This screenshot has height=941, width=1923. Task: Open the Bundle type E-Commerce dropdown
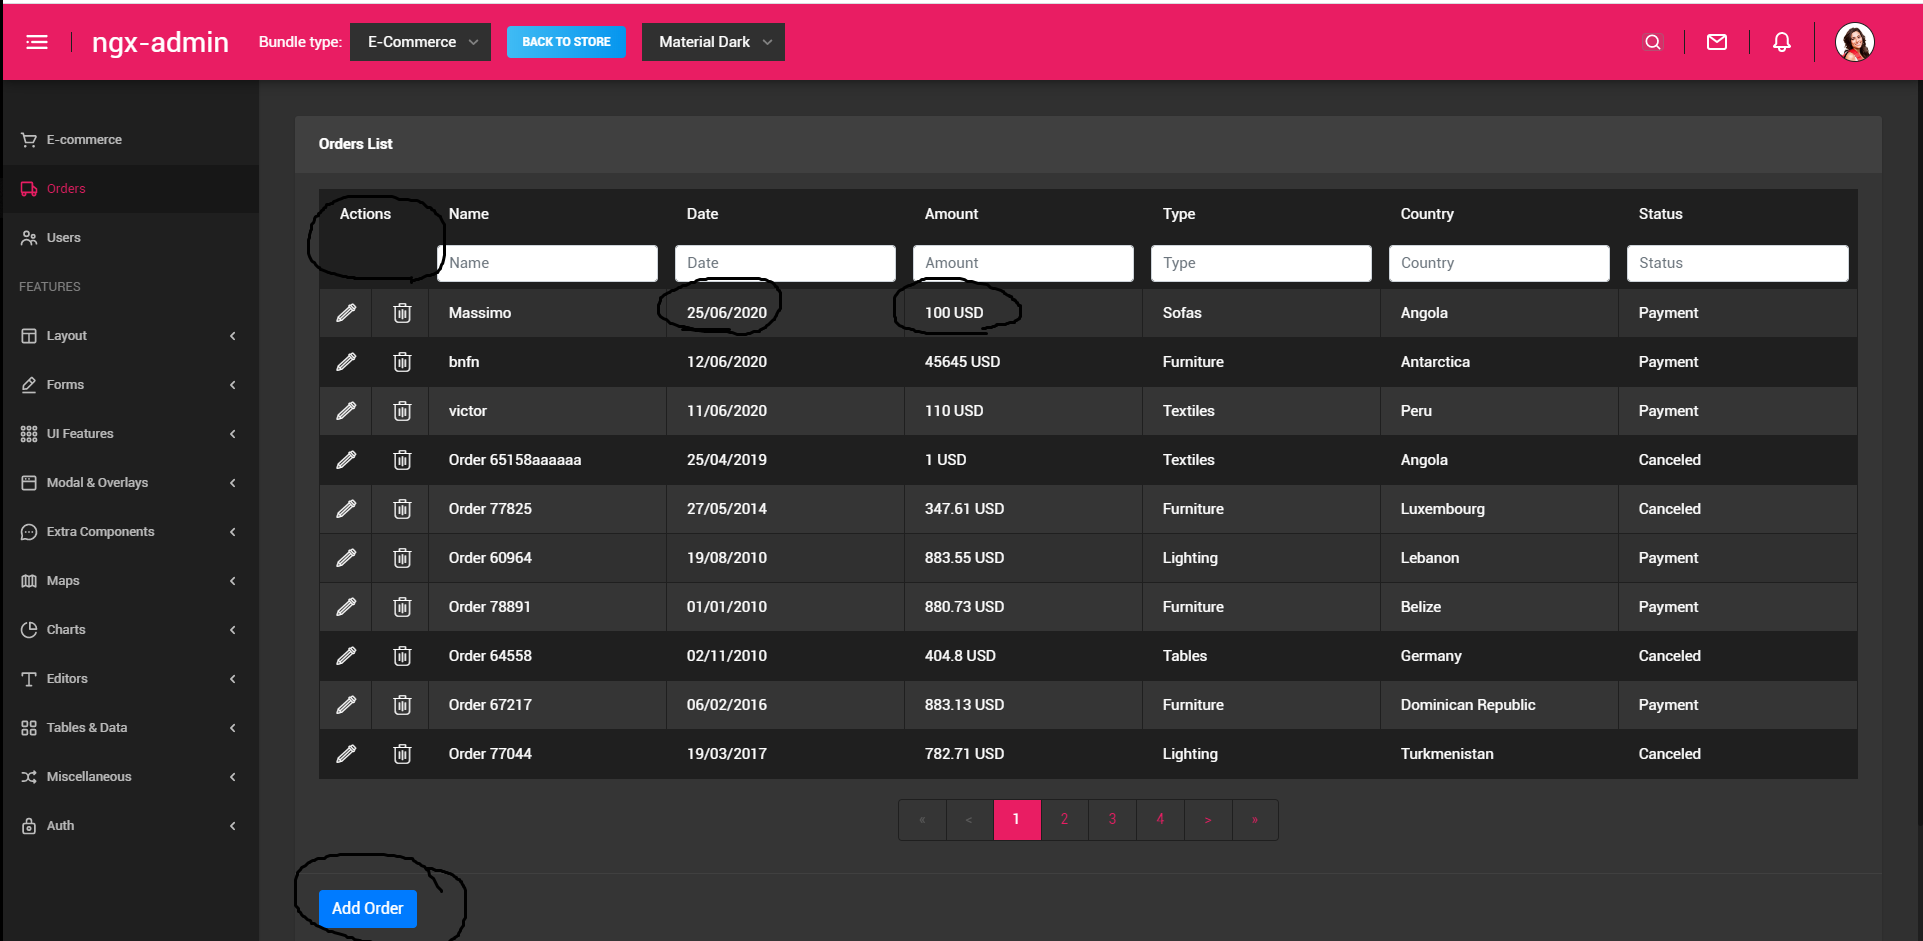point(419,42)
